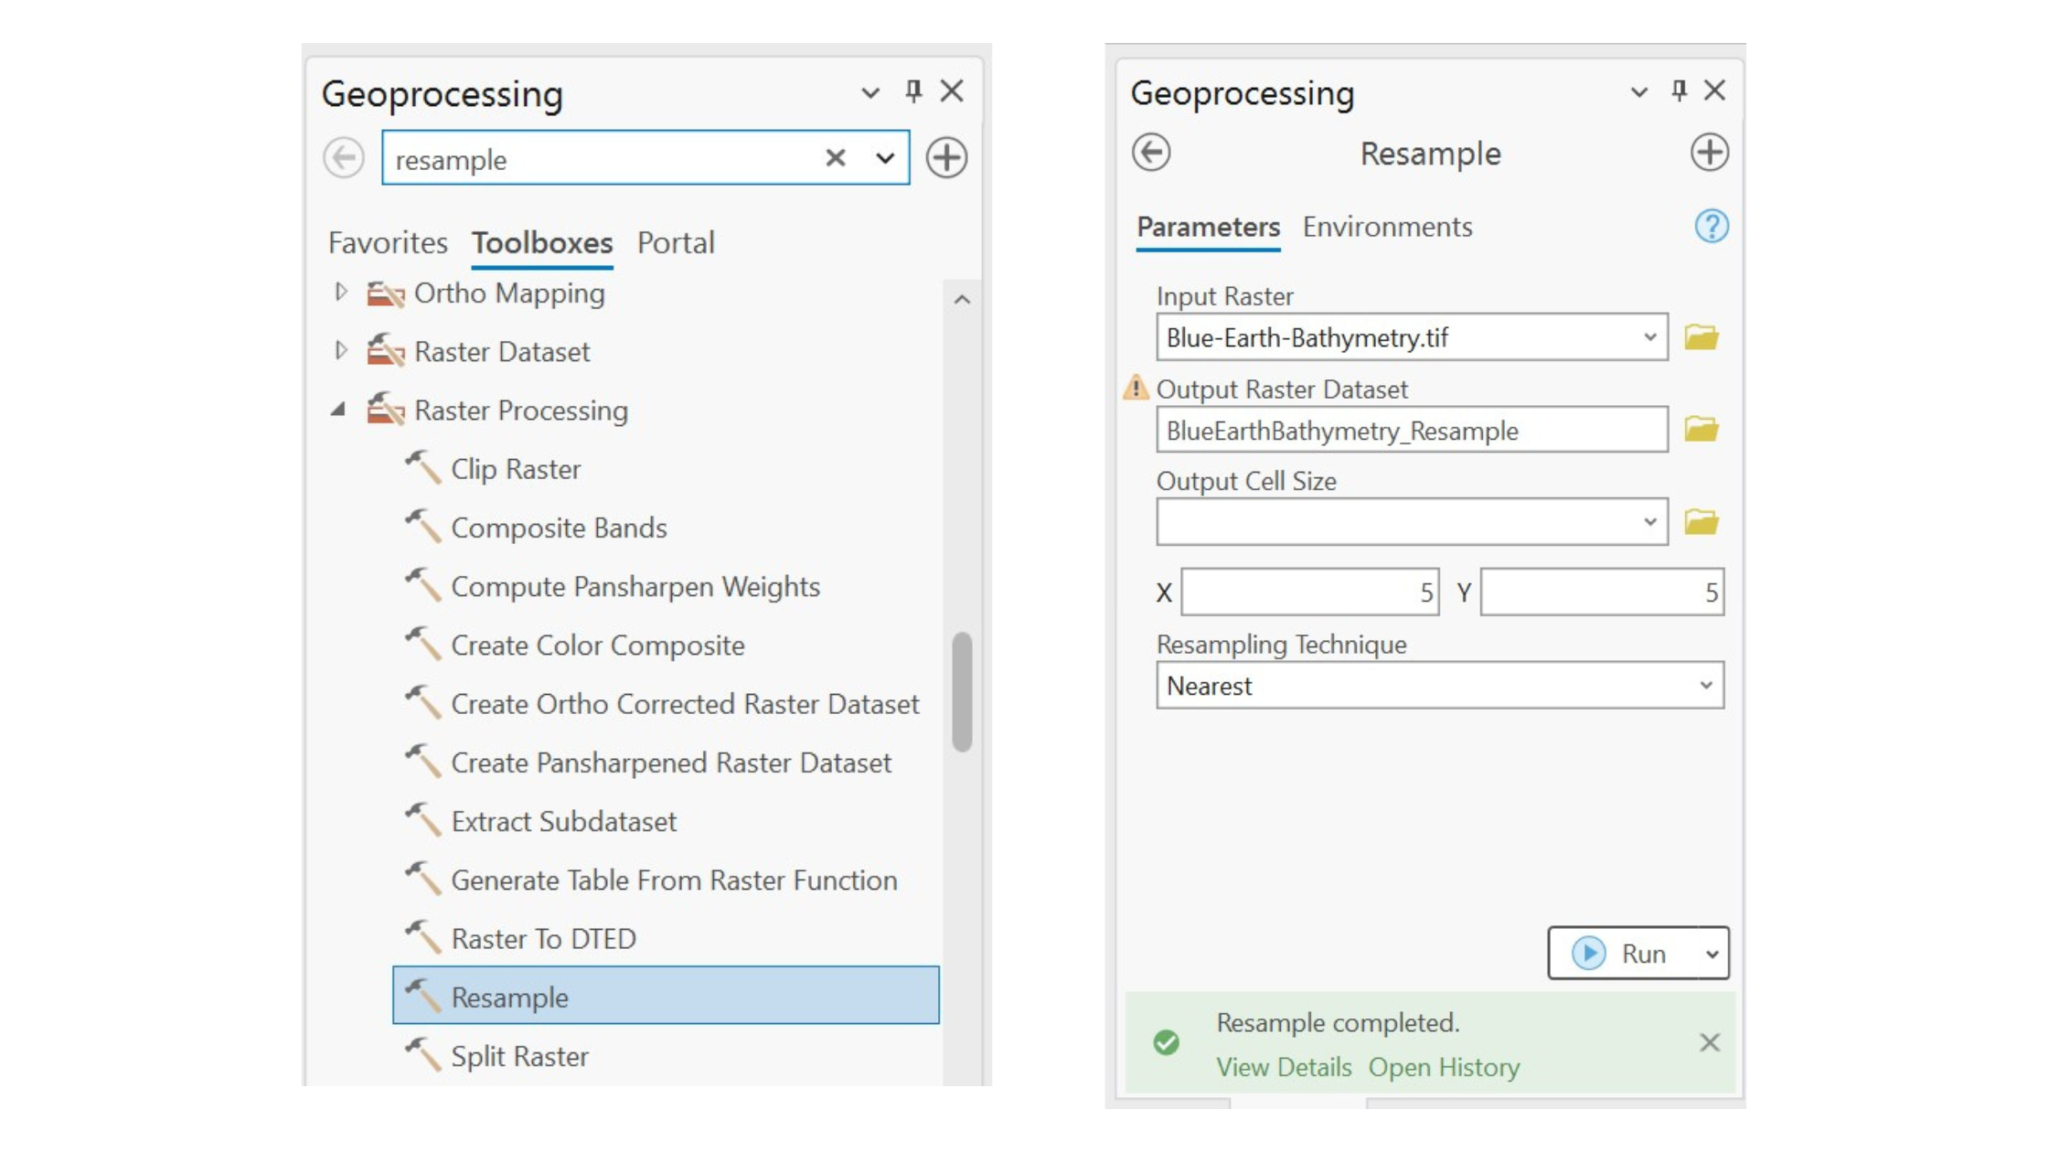Image resolution: width=2048 pixels, height=1152 pixels.
Task: Switch to the Favorites tab
Action: 387,242
